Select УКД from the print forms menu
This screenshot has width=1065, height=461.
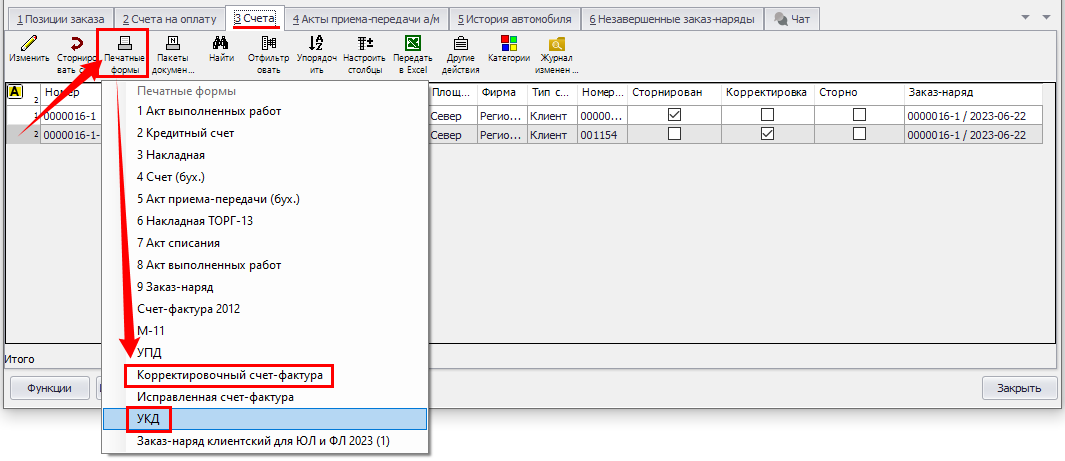click(x=149, y=418)
